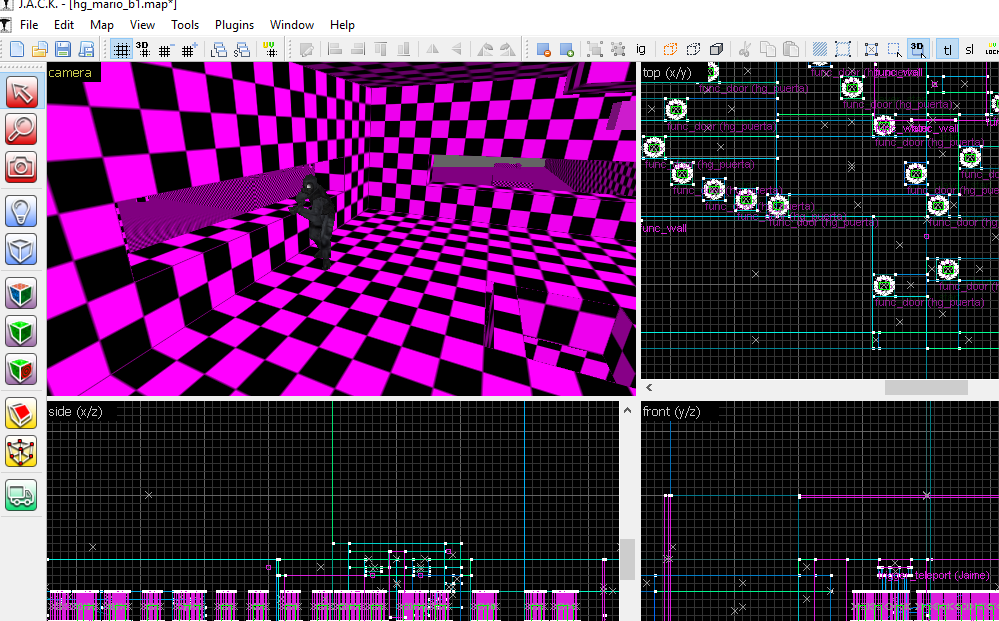Viewport: 999px width, 621px height.
Task: Cut selection with scissors icon
Action: click(745, 49)
